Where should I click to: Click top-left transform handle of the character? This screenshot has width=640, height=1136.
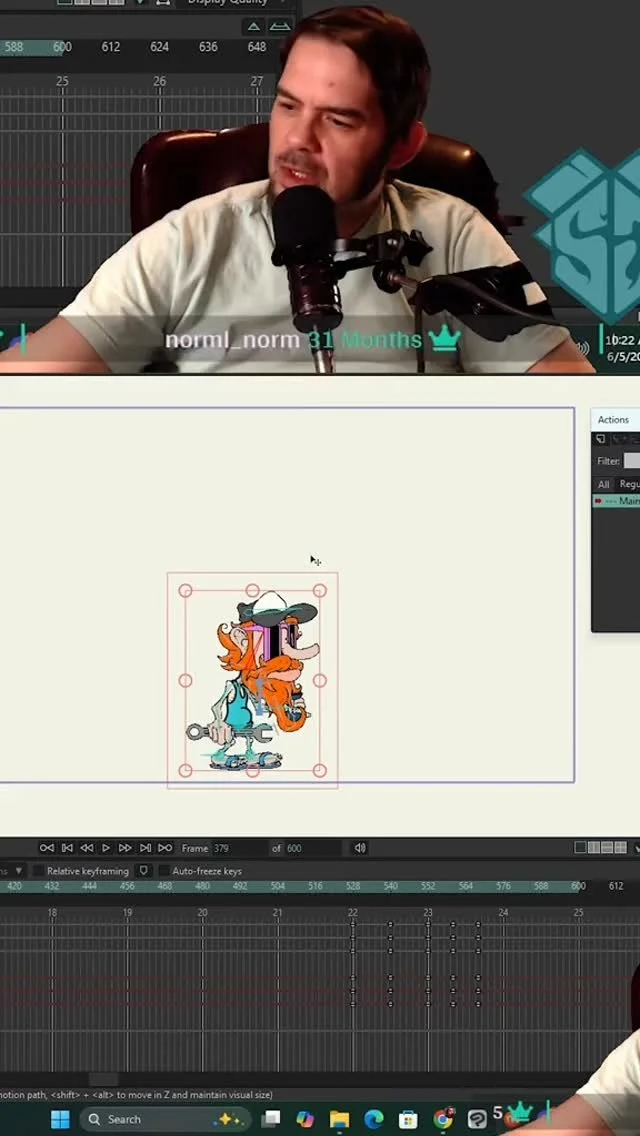(x=186, y=591)
